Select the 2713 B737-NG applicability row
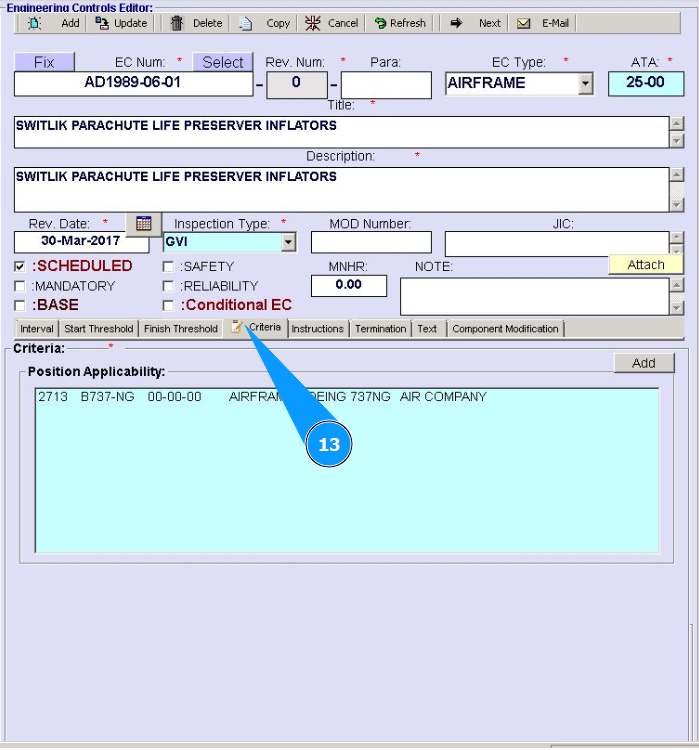This screenshot has height=750, width=699. point(347,397)
